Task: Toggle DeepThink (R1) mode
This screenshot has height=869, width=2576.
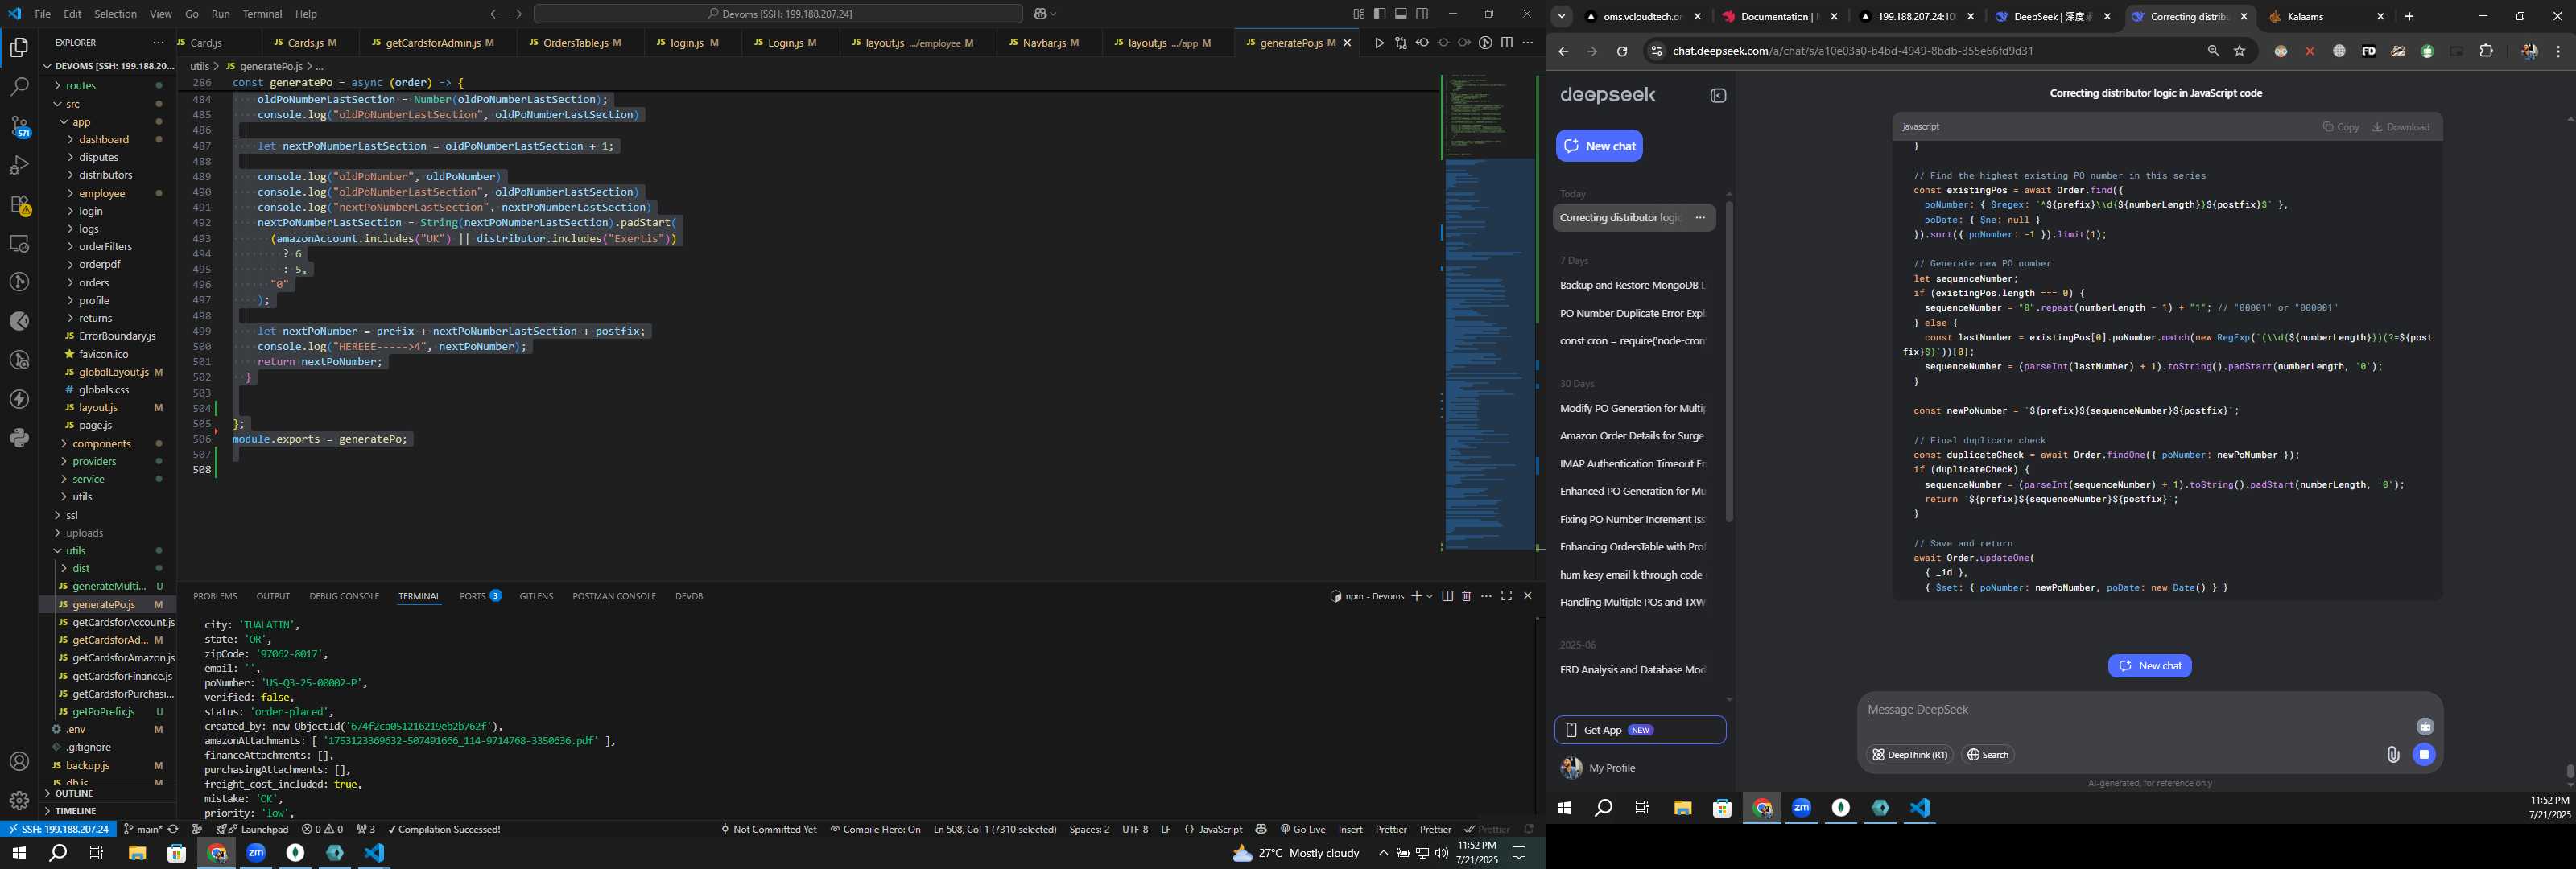Action: click(x=1910, y=755)
